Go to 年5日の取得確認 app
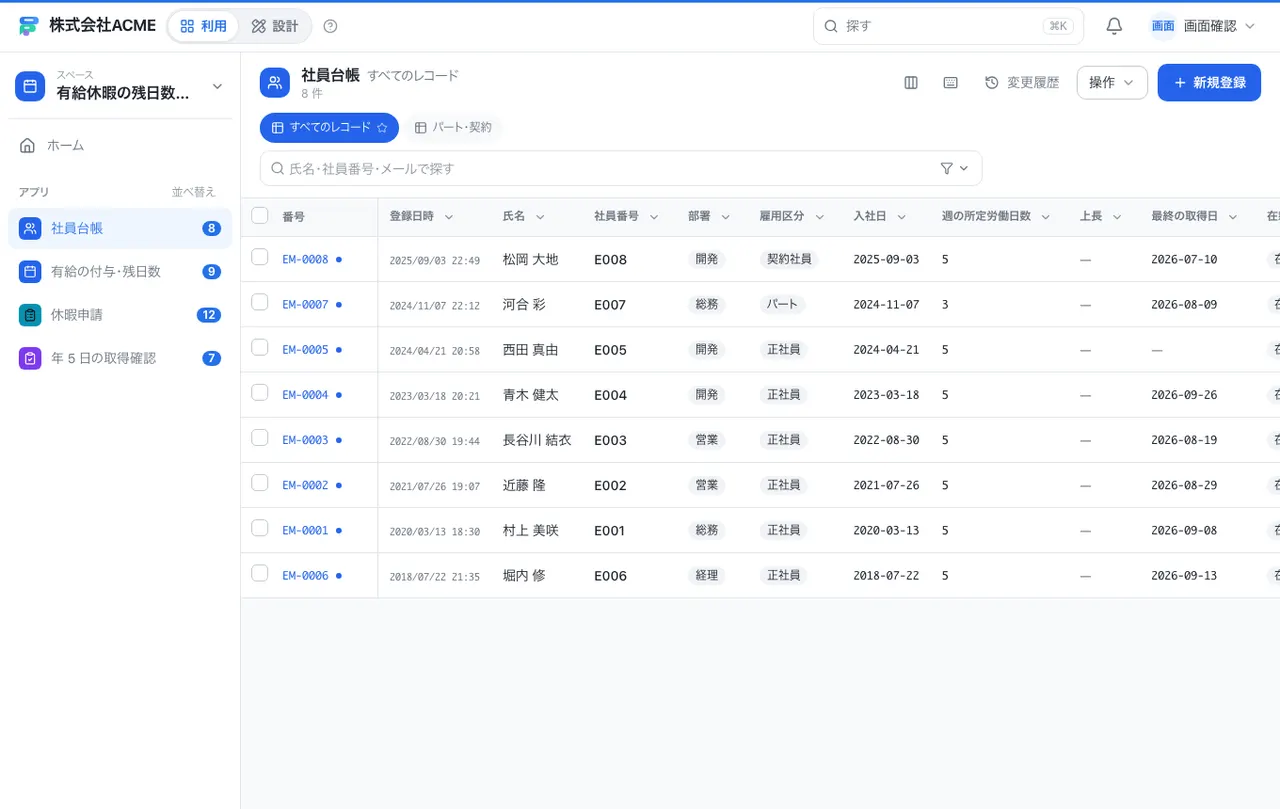 [x=120, y=358]
